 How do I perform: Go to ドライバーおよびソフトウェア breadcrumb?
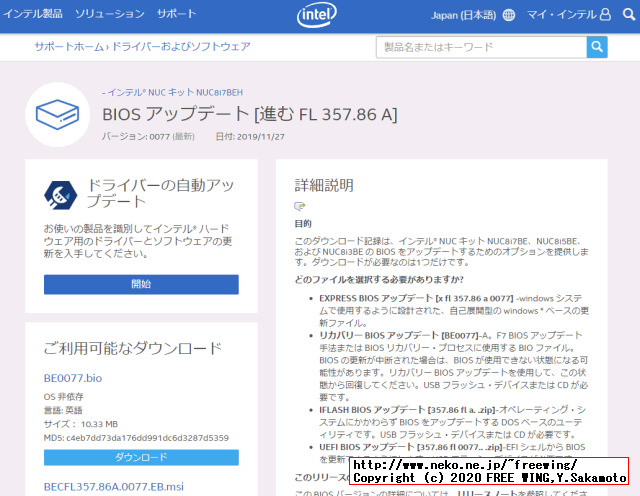click(x=181, y=47)
